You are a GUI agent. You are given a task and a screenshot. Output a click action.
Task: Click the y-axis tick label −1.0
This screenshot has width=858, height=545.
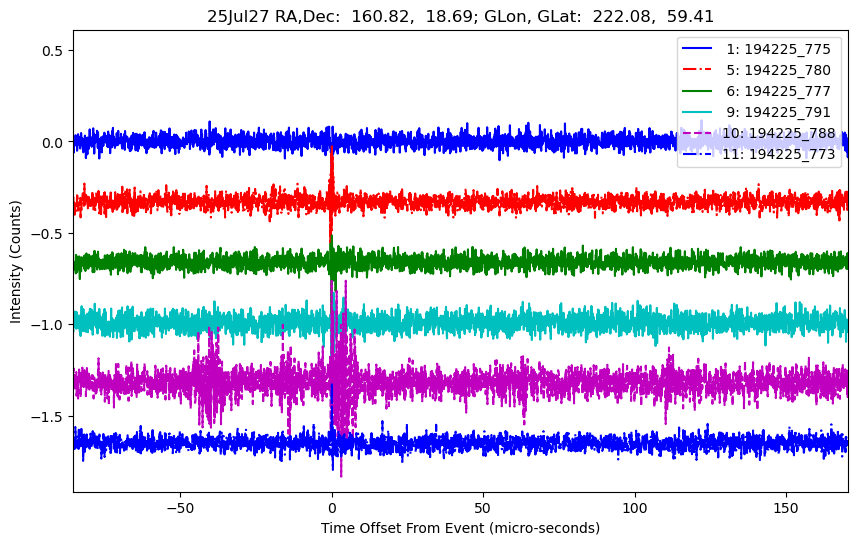click(x=49, y=325)
